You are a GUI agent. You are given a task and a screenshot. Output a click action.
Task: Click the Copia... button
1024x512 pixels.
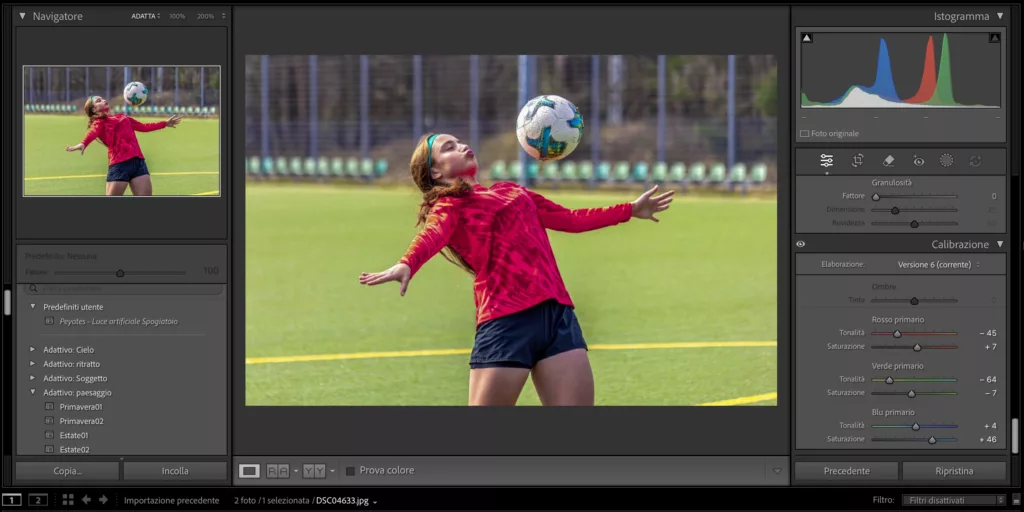[x=68, y=471]
